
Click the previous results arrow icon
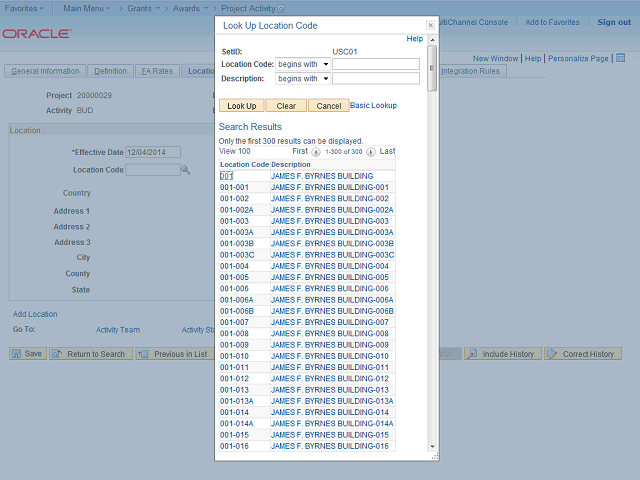point(315,152)
